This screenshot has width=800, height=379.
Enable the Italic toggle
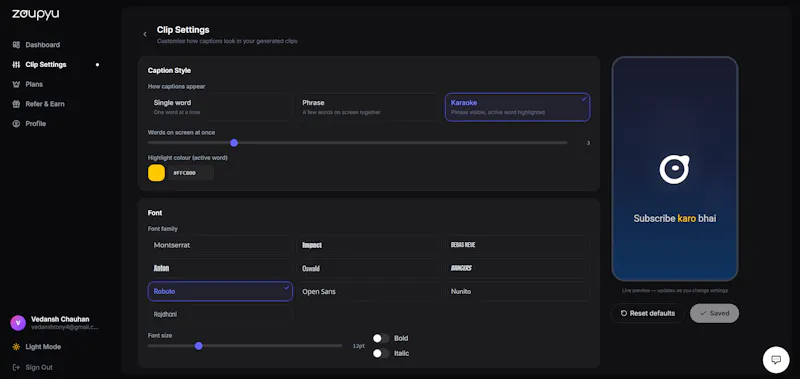point(381,353)
